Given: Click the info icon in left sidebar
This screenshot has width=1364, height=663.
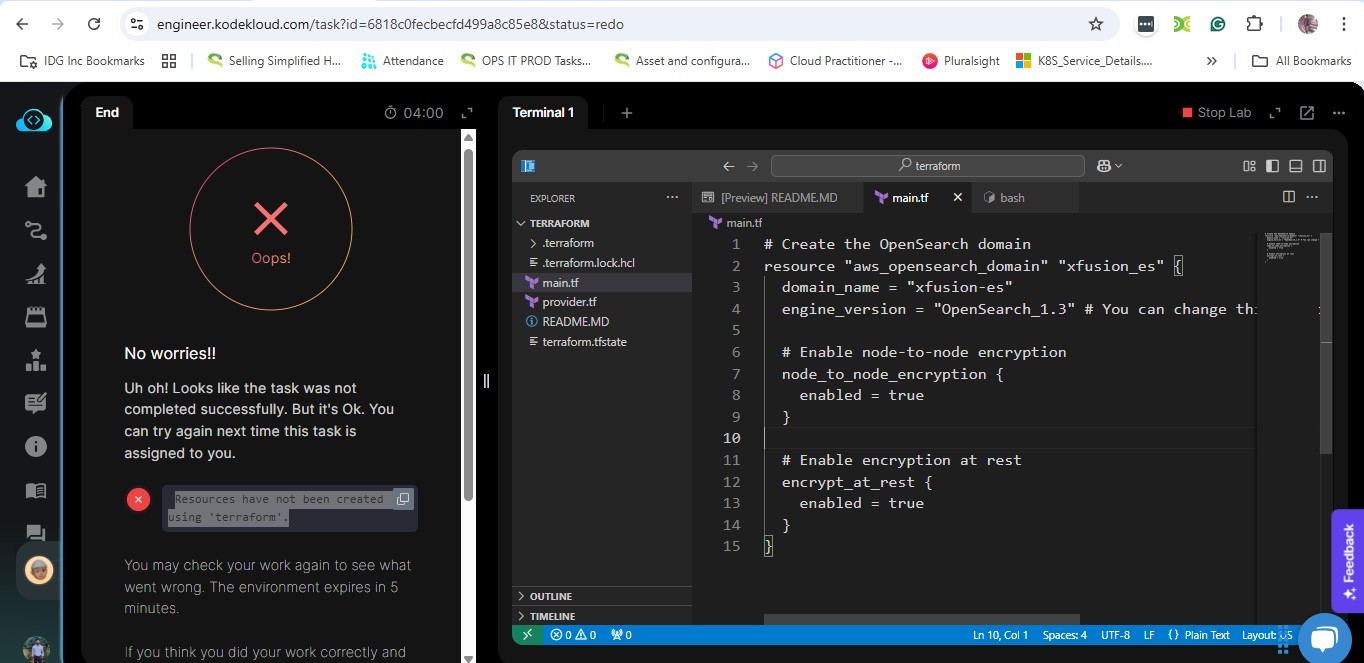Looking at the screenshot, I should click(35, 446).
